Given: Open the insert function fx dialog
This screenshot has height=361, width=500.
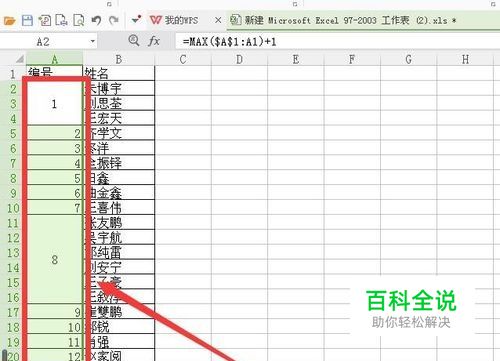Looking at the screenshot, I should 154,41.
